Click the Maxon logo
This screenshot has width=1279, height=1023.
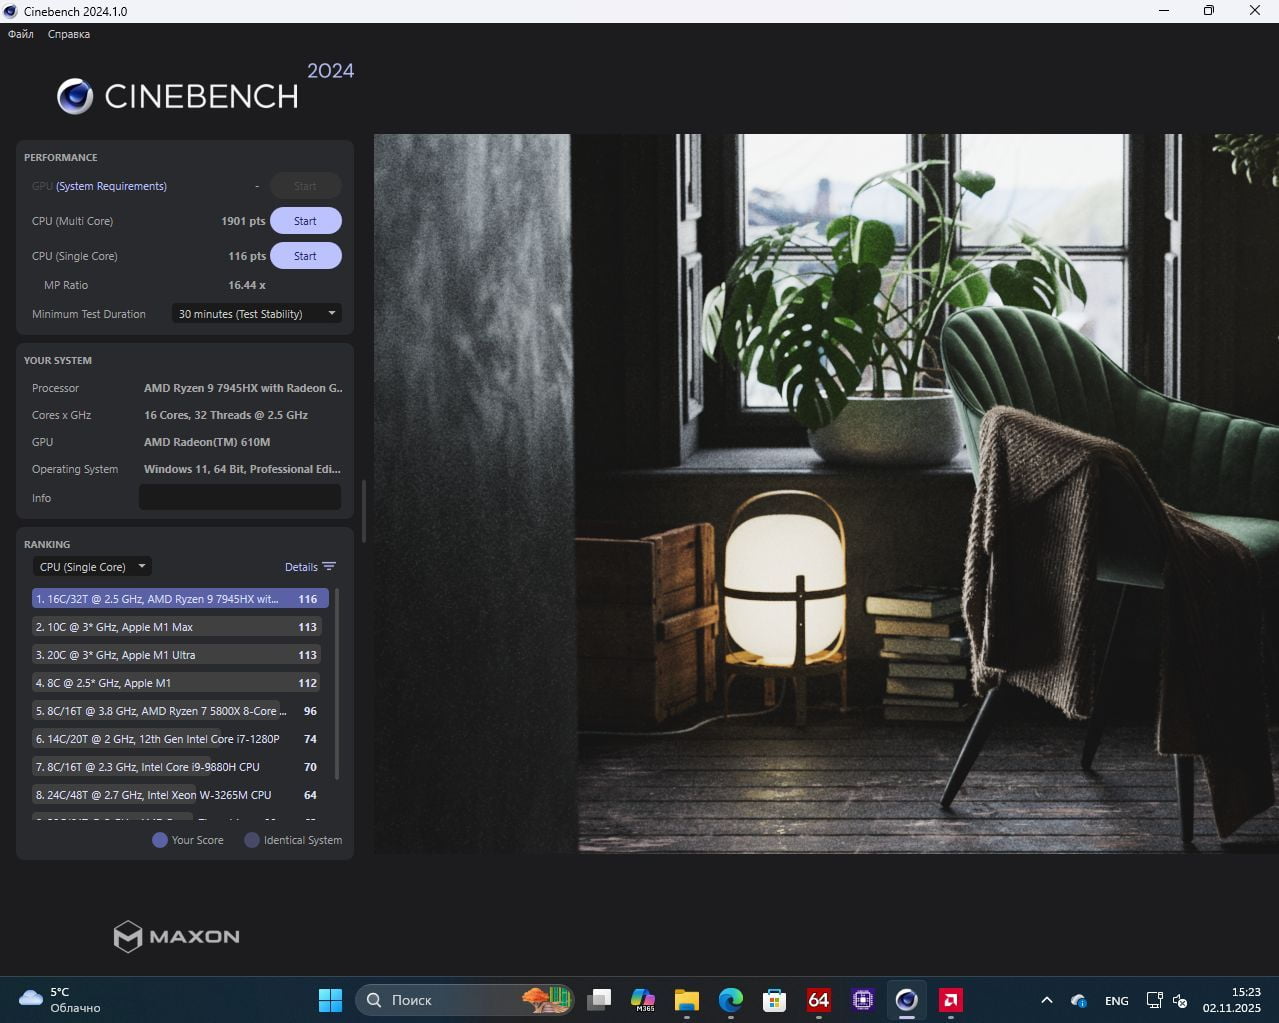(176, 937)
